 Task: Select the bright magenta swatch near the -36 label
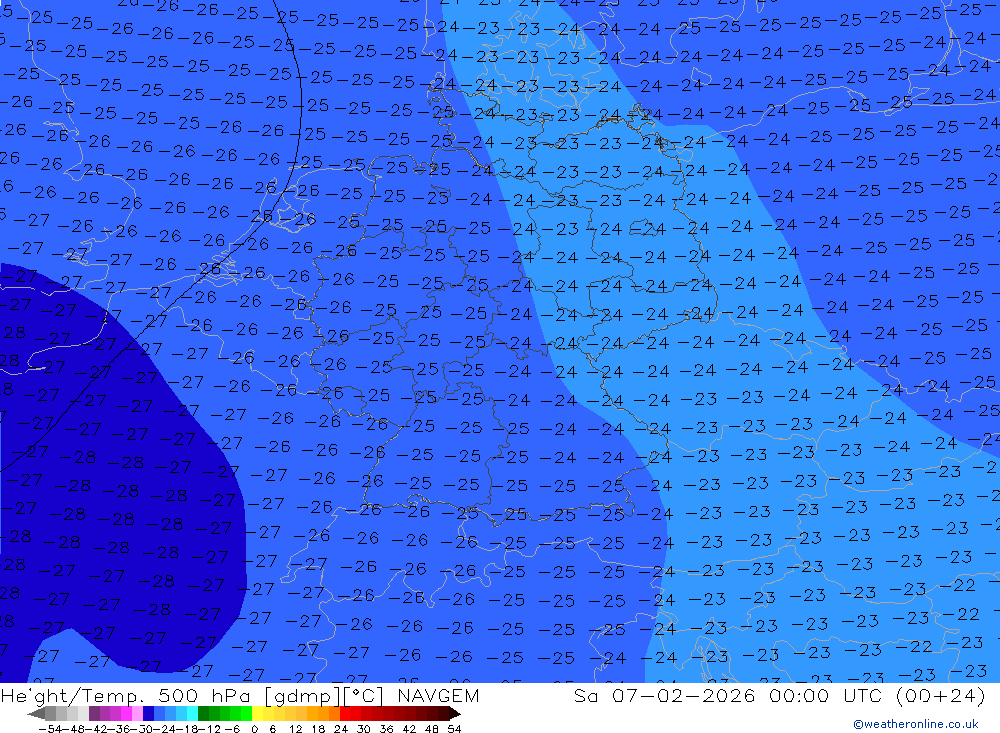click(126, 713)
